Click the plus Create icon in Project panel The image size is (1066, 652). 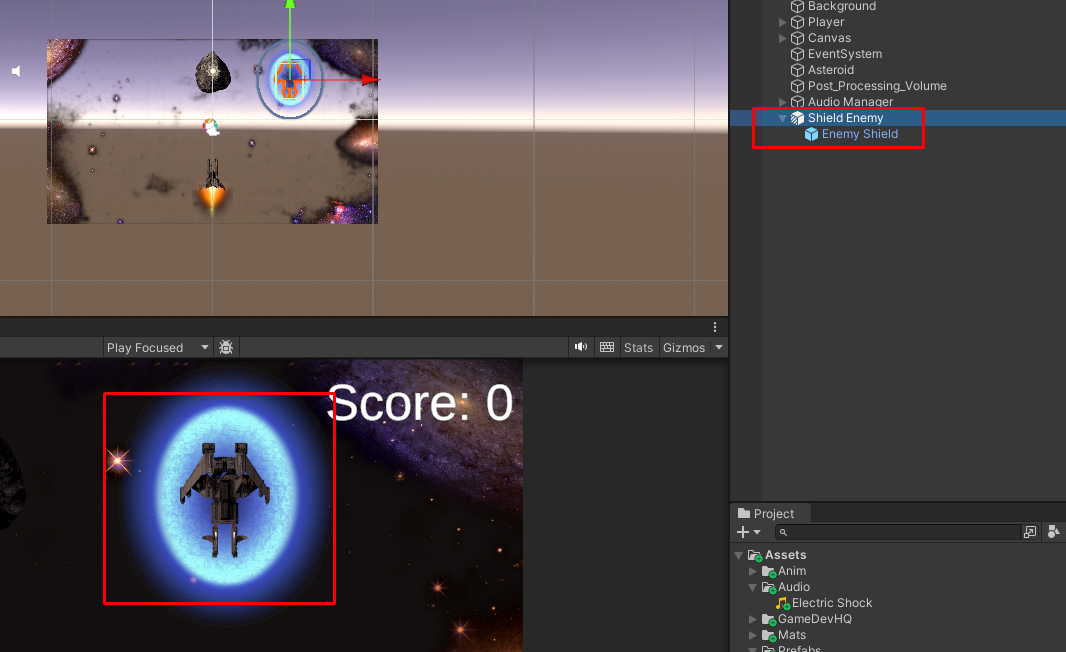[745, 531]
